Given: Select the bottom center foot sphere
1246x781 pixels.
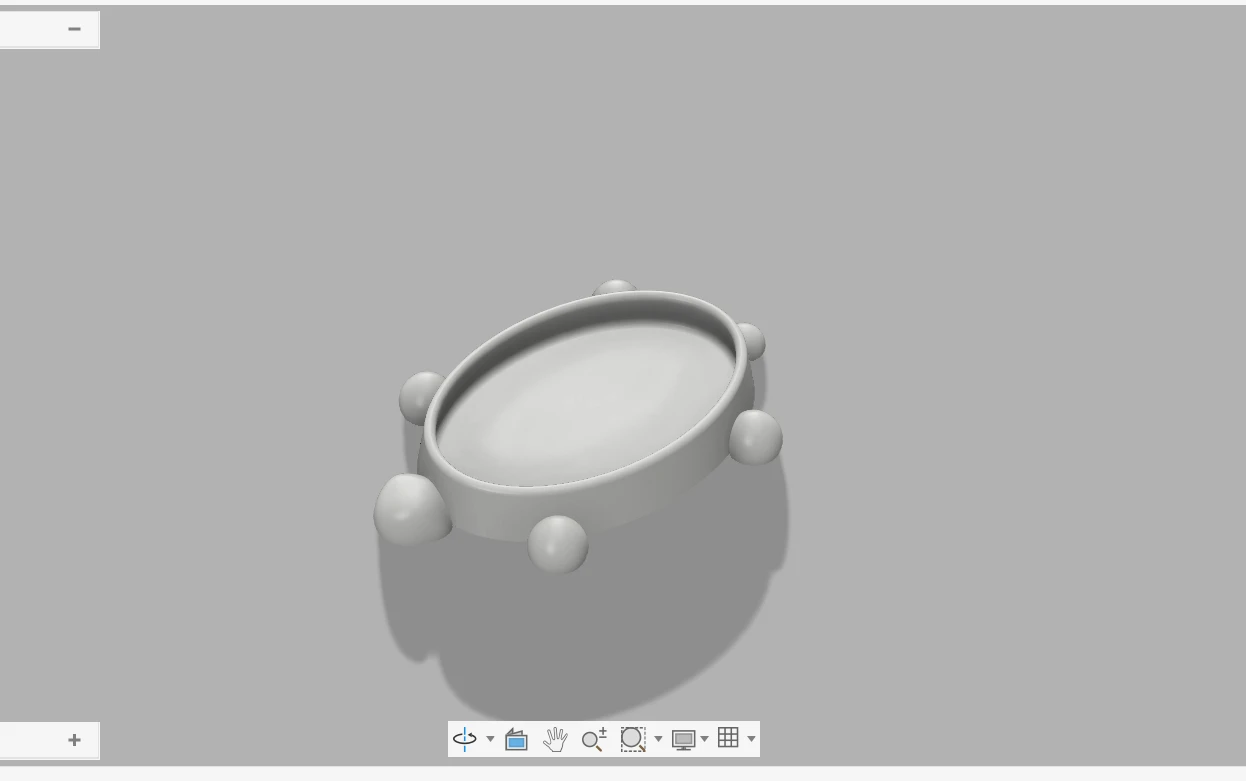Looking at the screenshot, I should click(x=557, y=544).
